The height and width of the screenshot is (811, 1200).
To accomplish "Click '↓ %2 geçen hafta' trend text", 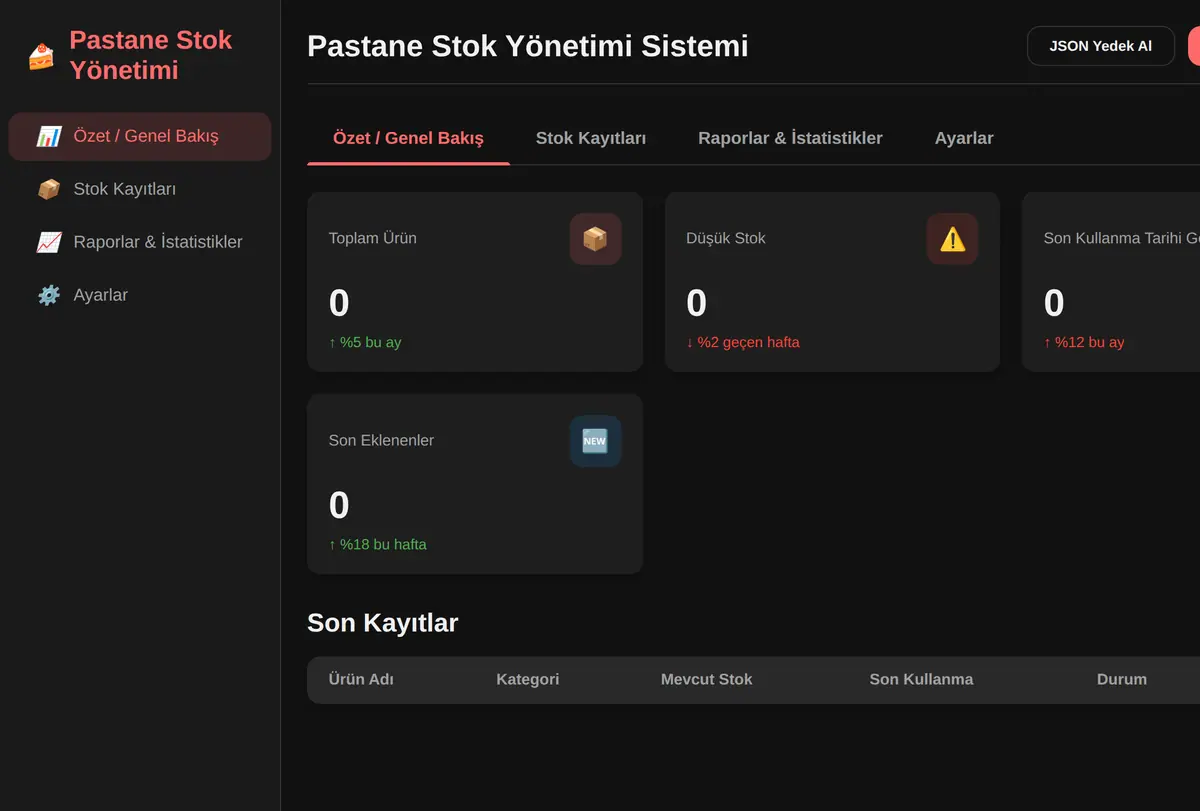I will point(743,342).
